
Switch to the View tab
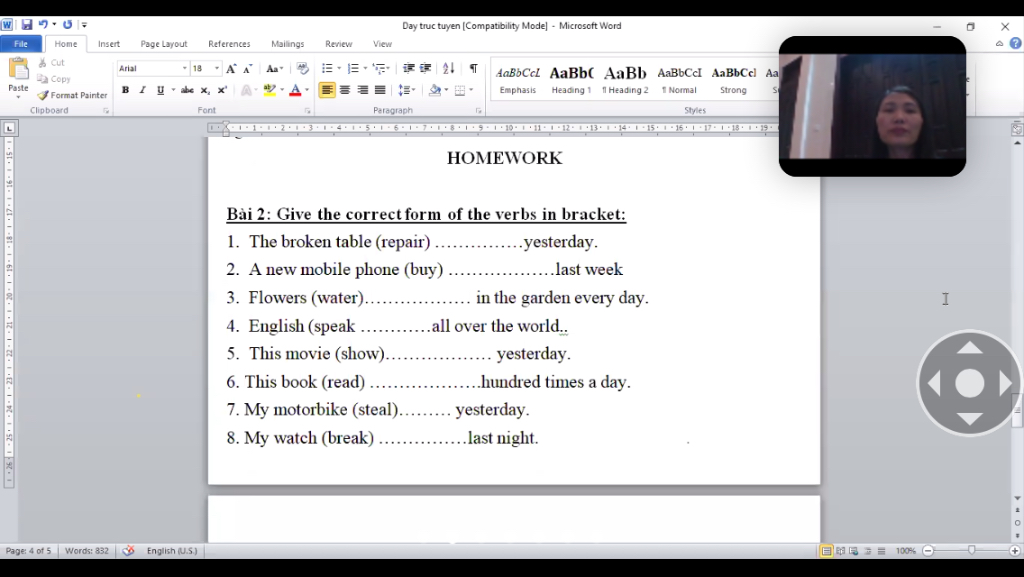pos(383,44)
